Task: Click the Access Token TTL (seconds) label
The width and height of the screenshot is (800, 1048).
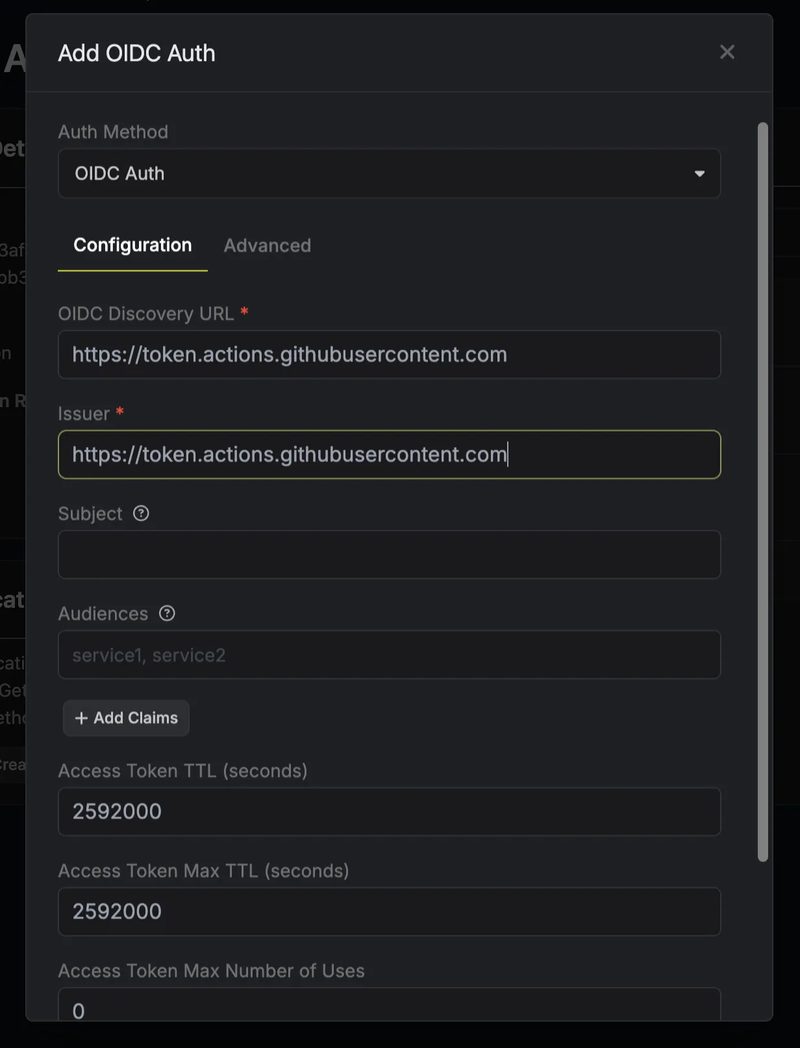Action: coord(183,770)
